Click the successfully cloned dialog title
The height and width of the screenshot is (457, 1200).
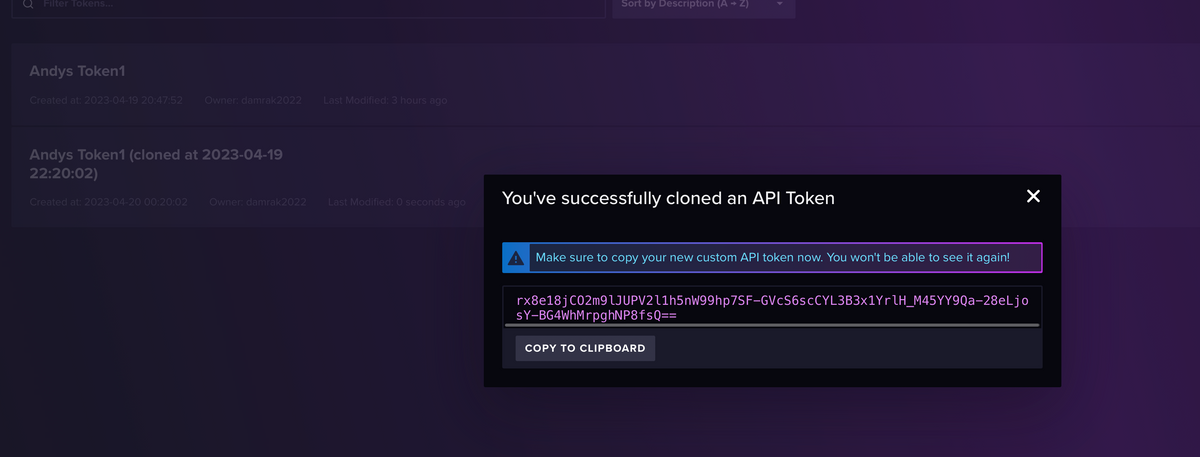(x=668, y=198)
